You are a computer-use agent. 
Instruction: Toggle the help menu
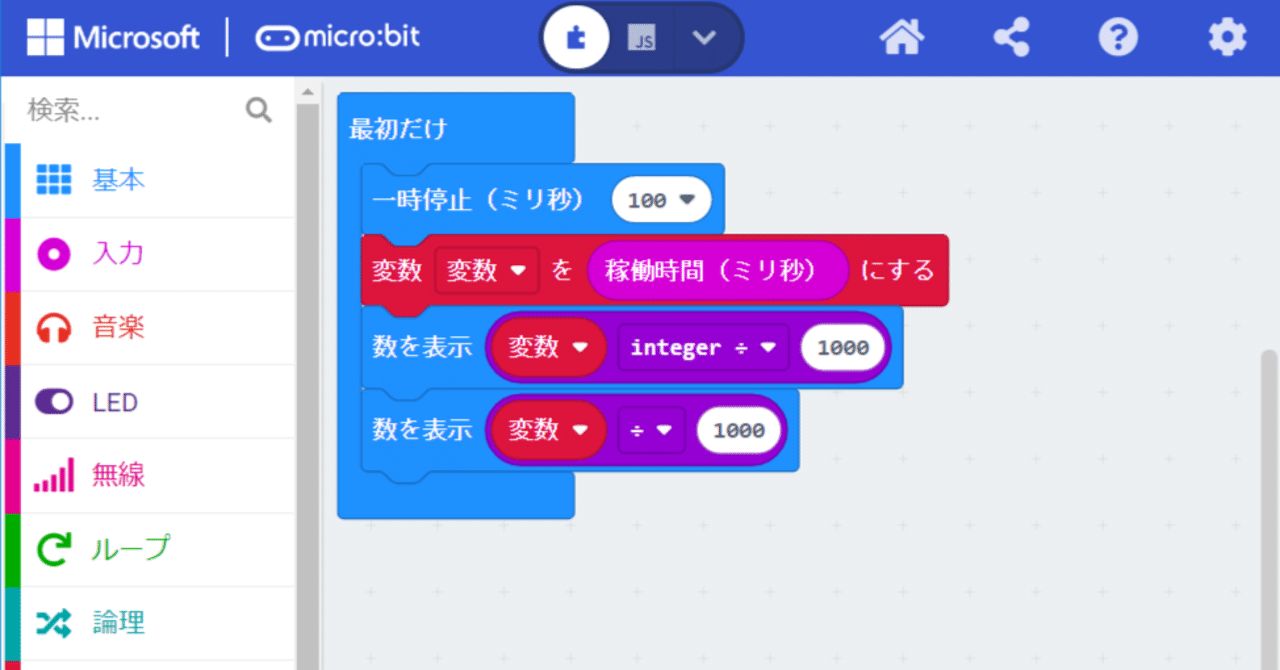click(1118, 36)
